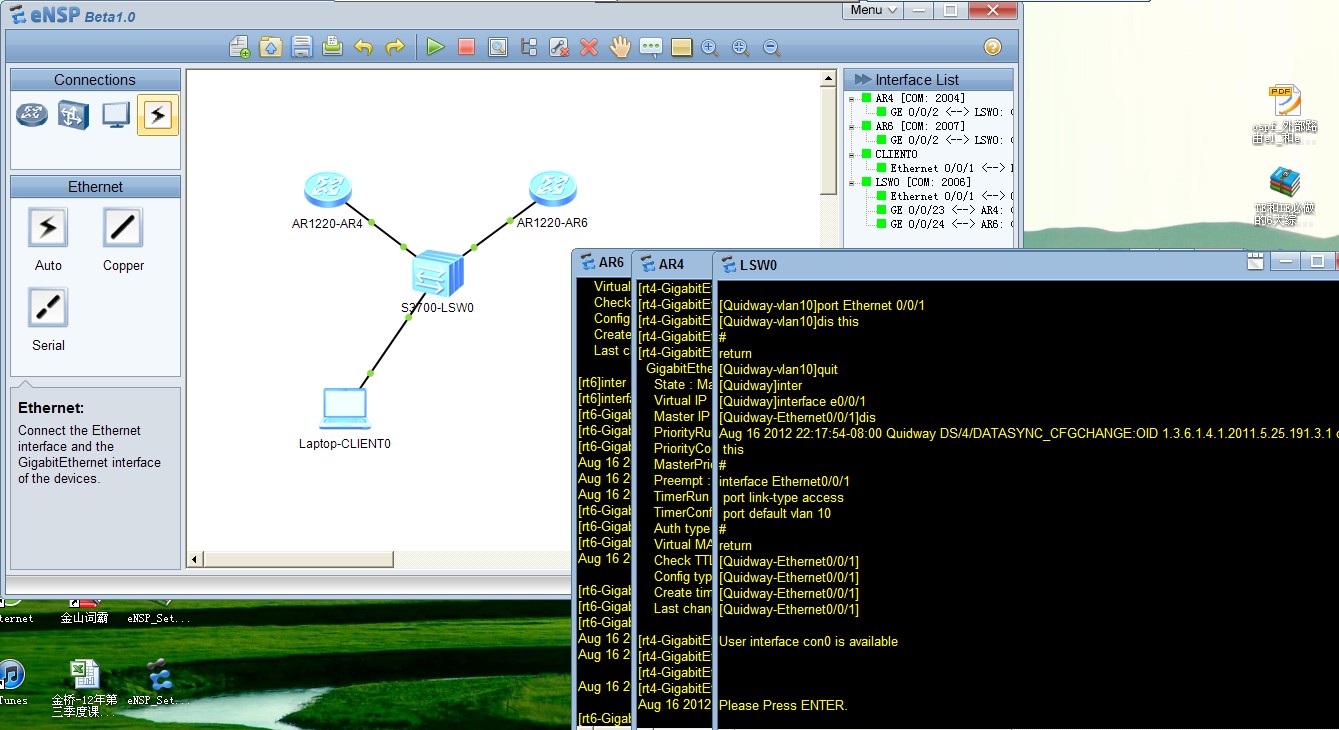Open the Menu dropdown in title bar

[873, 10]
